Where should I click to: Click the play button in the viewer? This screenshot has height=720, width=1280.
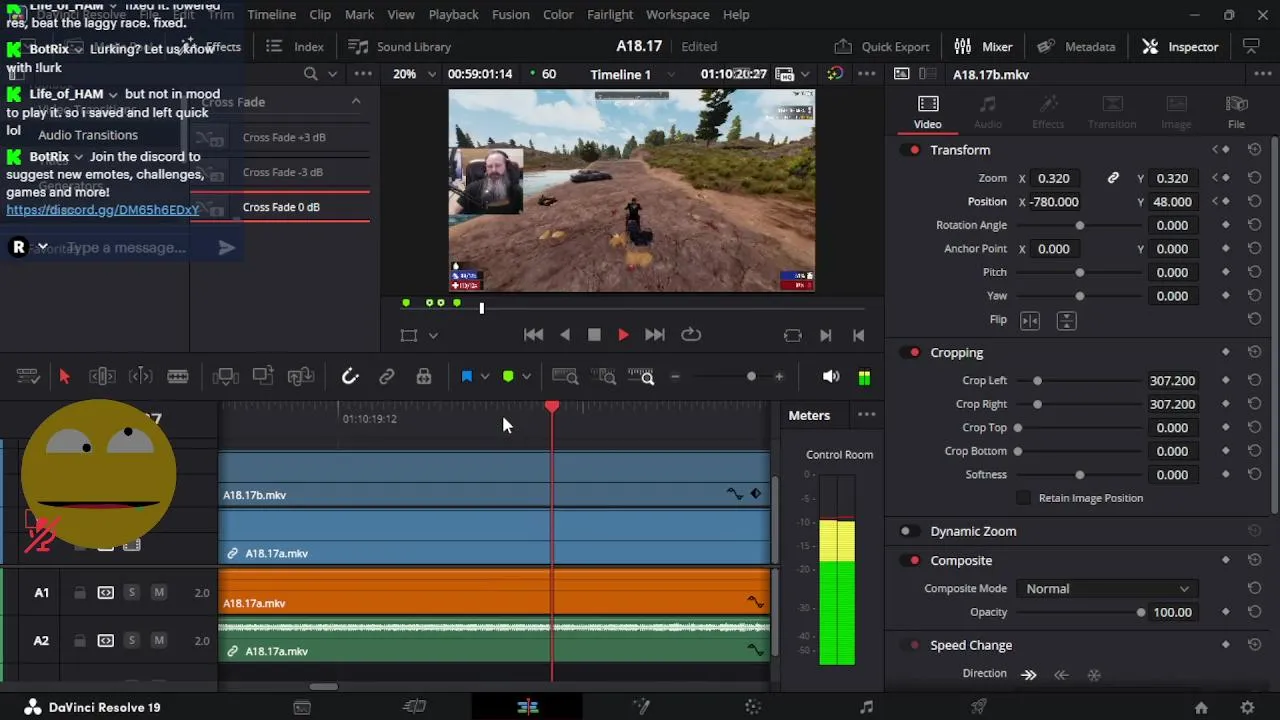623,335
